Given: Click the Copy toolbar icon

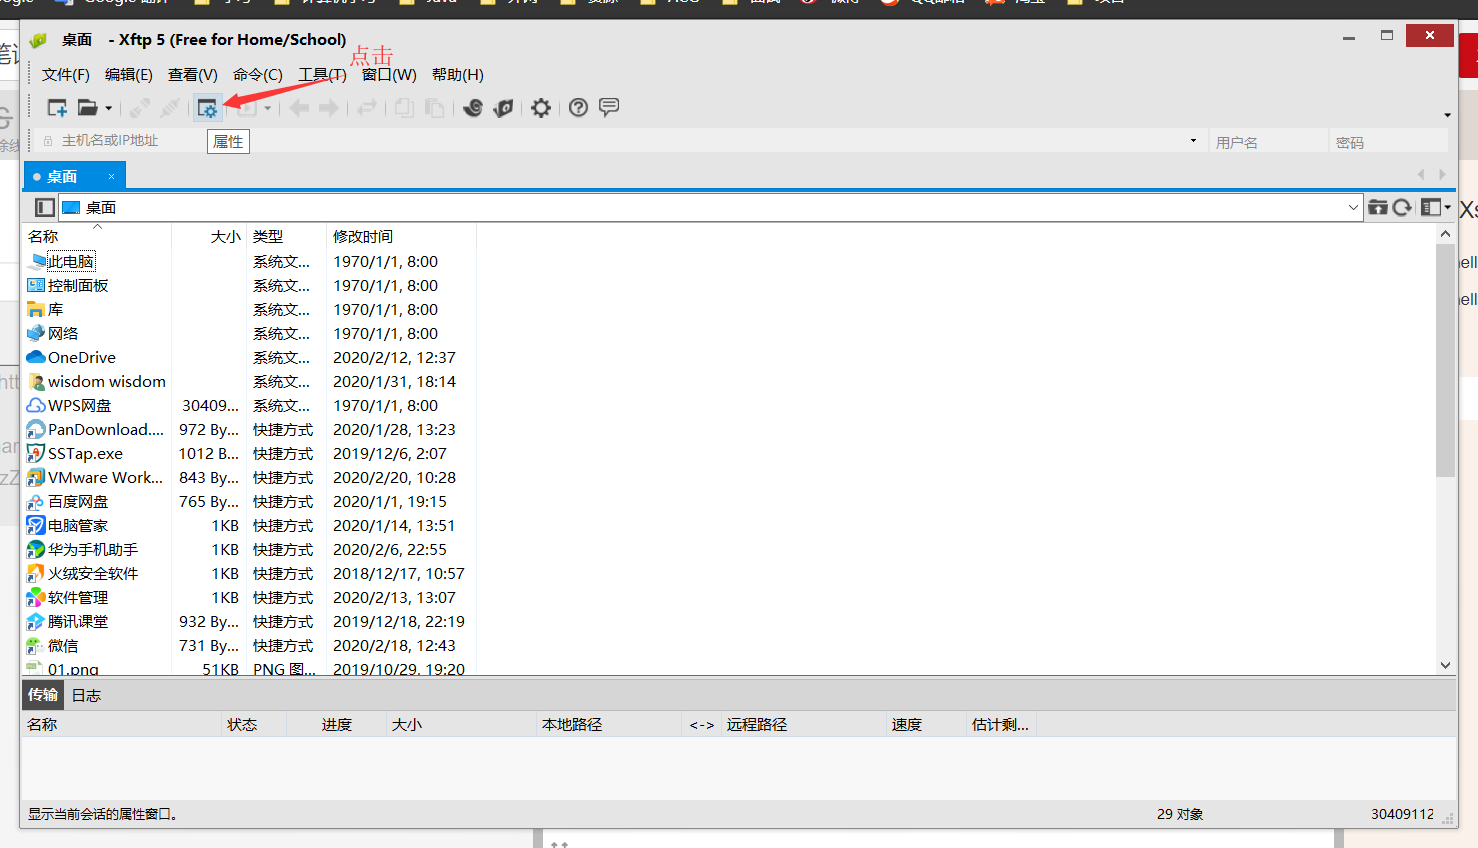Looking at the screenshot, I should pos(404,108).
